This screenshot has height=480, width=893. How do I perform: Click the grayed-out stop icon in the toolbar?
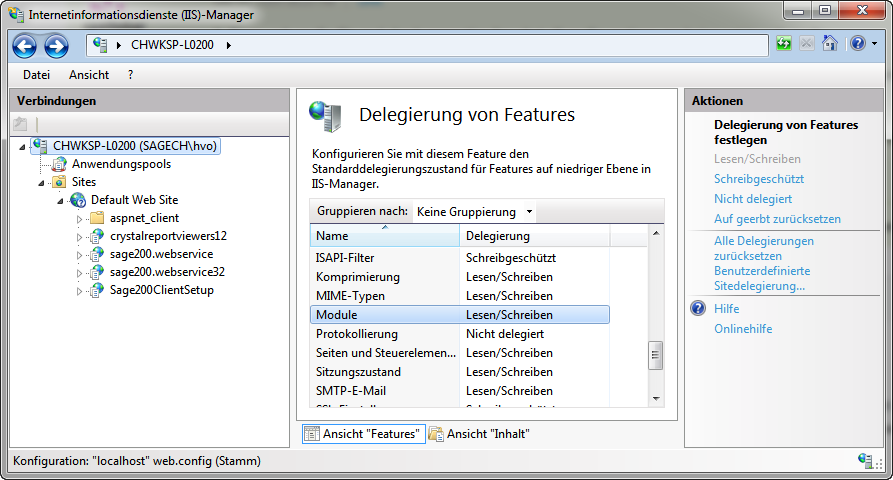click(x=807, y=43)
